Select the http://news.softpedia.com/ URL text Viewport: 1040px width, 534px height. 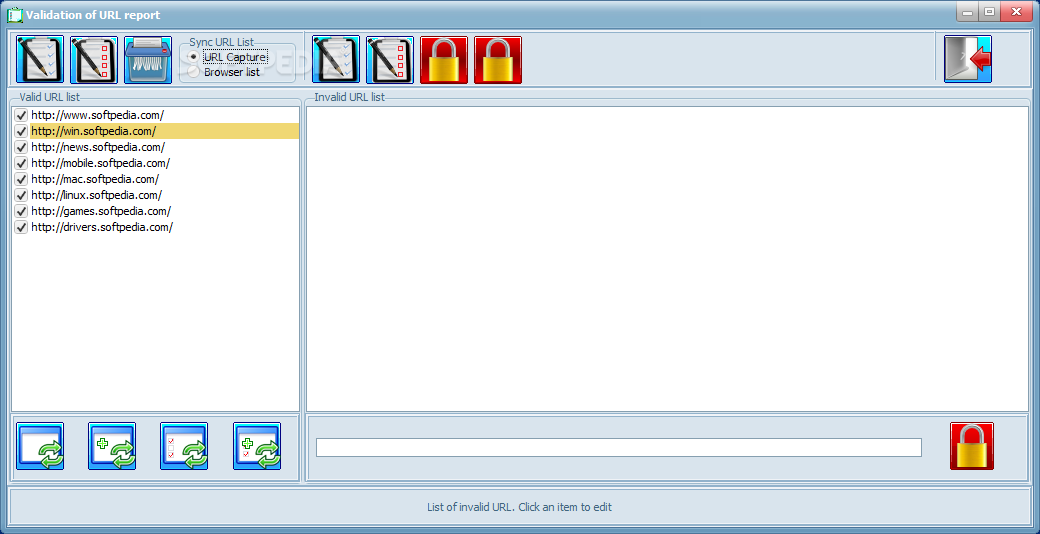pyautogui.click(x=98, y=147)
